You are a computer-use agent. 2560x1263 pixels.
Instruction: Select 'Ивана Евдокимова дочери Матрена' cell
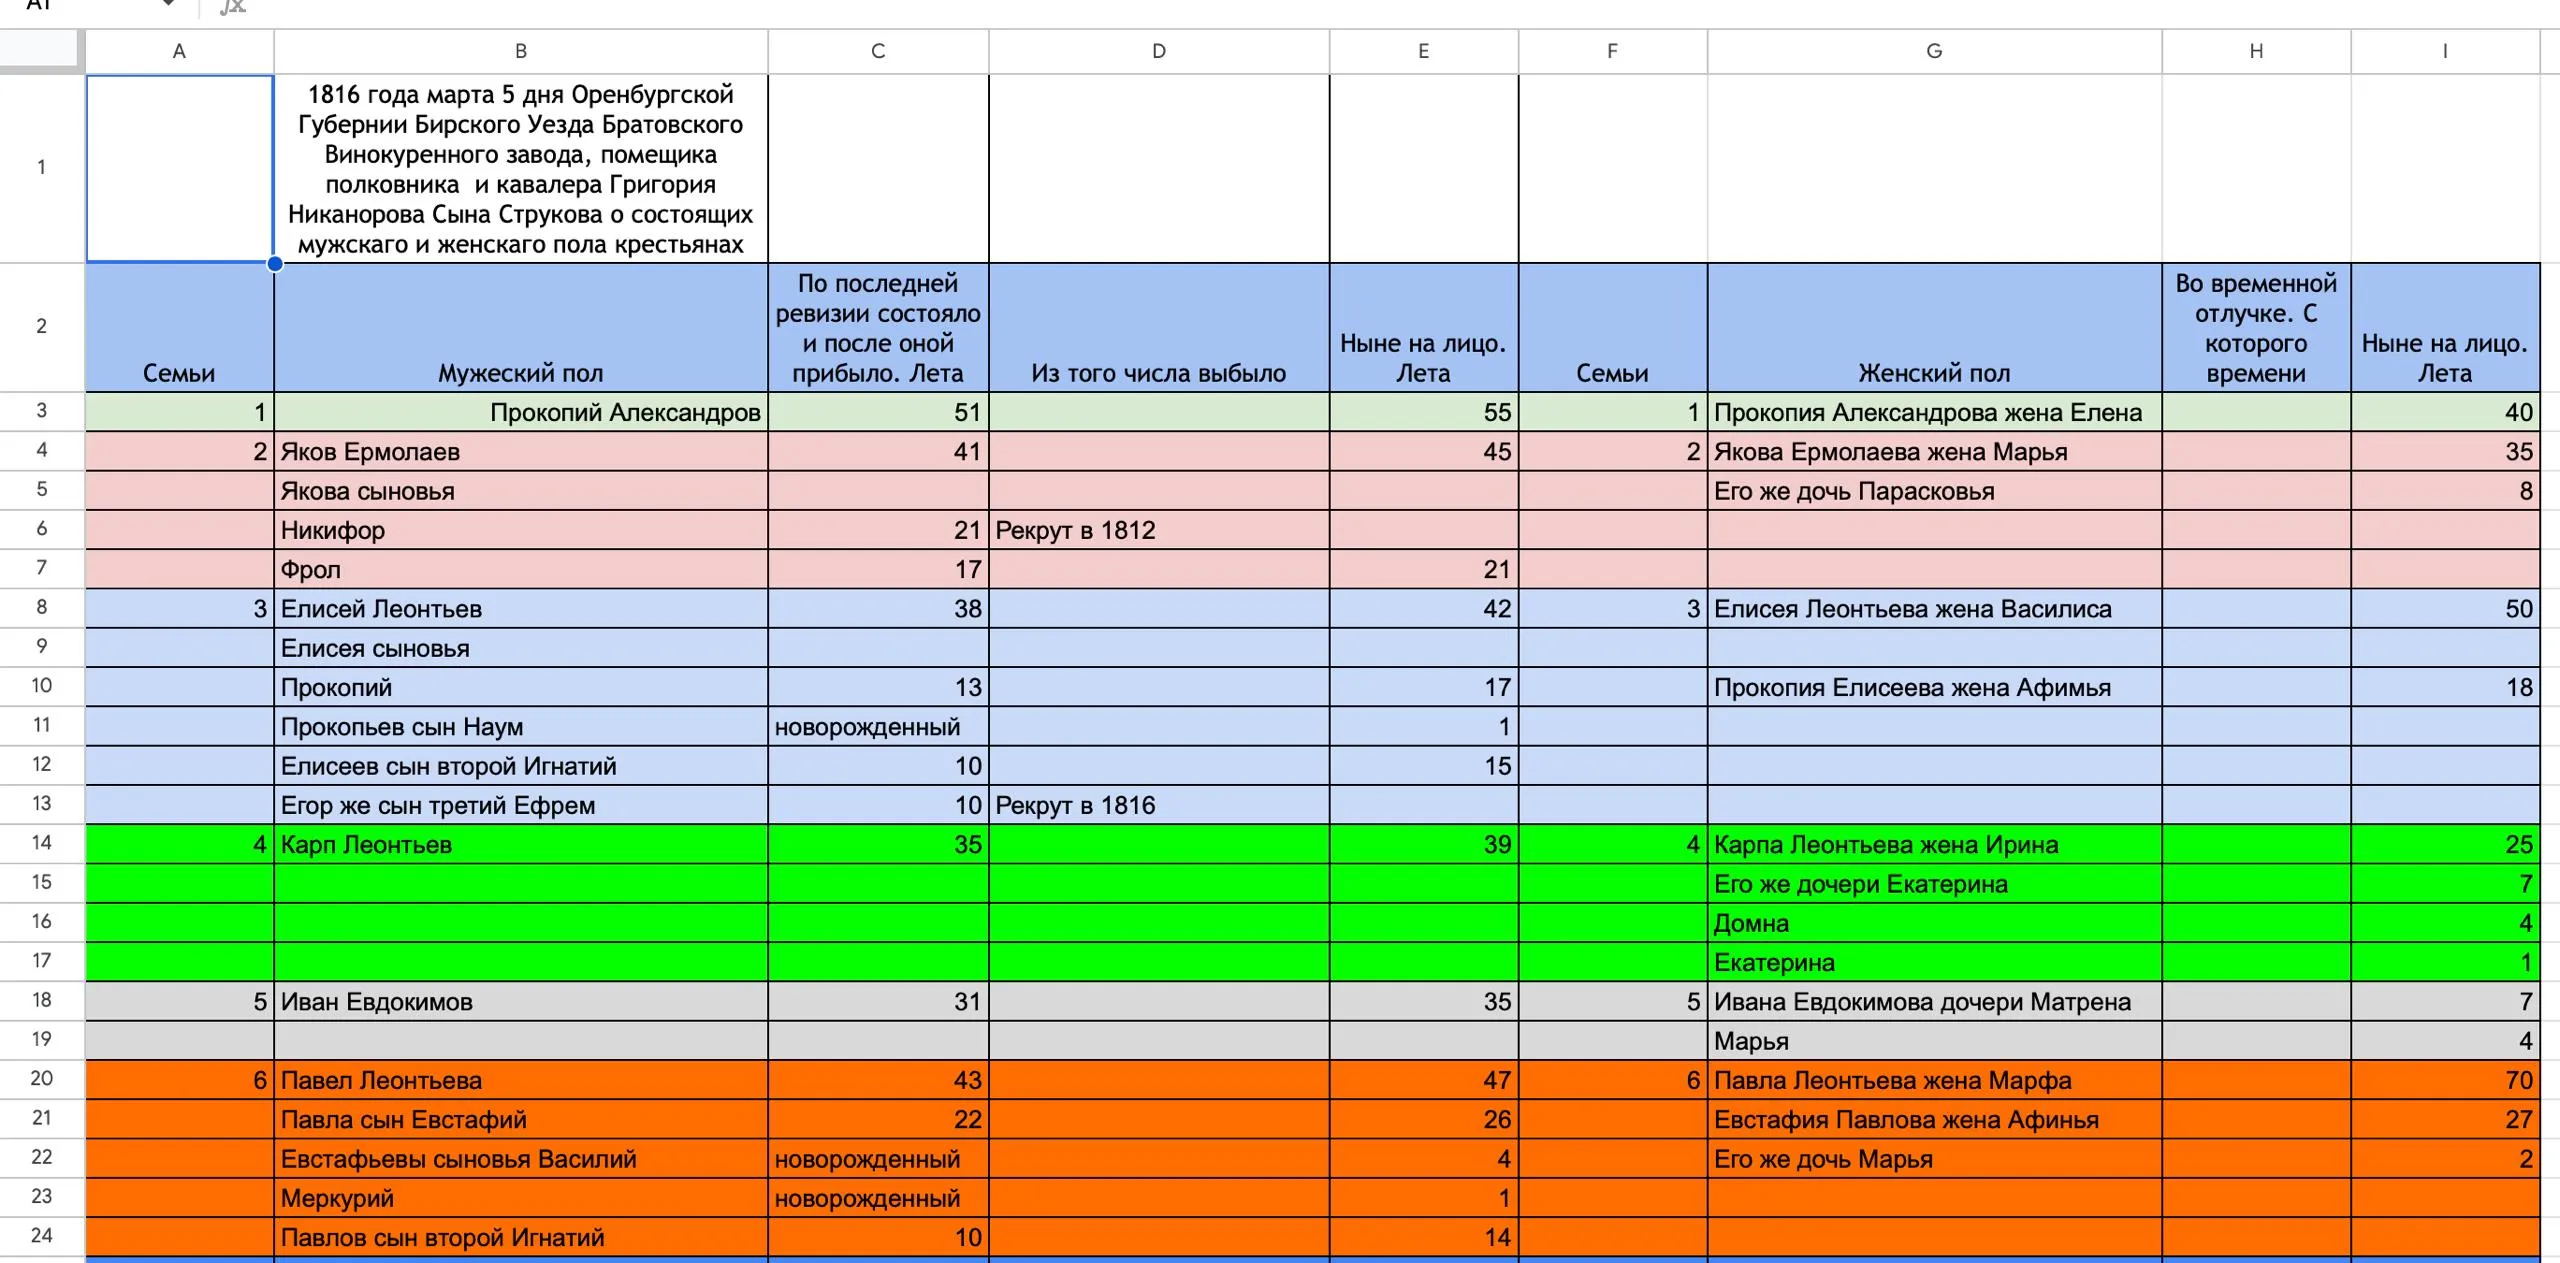(1935, 1001)
